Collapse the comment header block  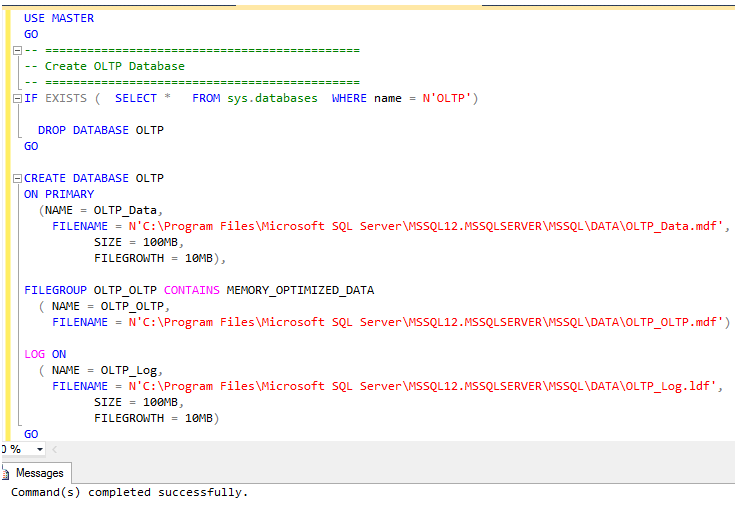17,50
